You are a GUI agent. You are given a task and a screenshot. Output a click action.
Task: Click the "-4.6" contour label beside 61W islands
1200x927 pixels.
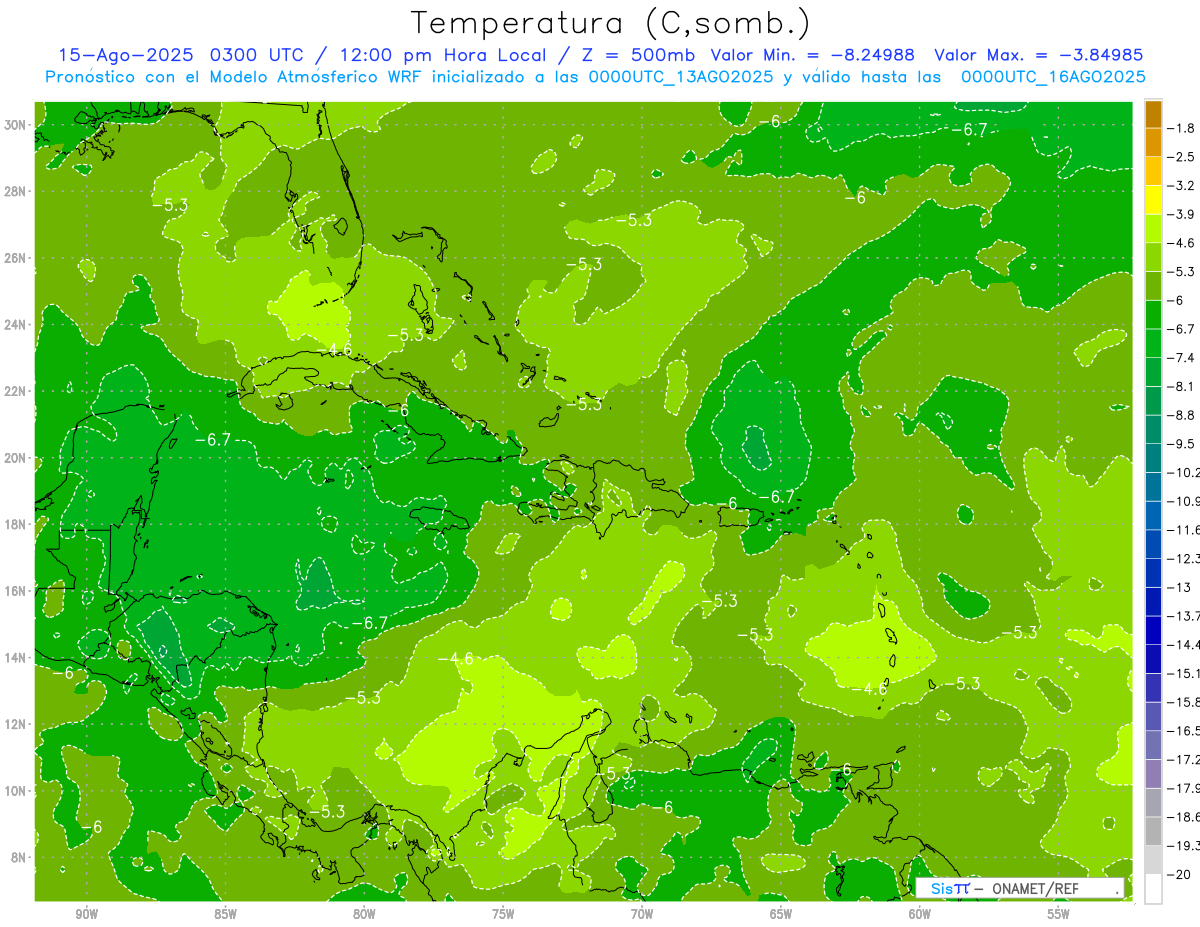coord(872,689)
